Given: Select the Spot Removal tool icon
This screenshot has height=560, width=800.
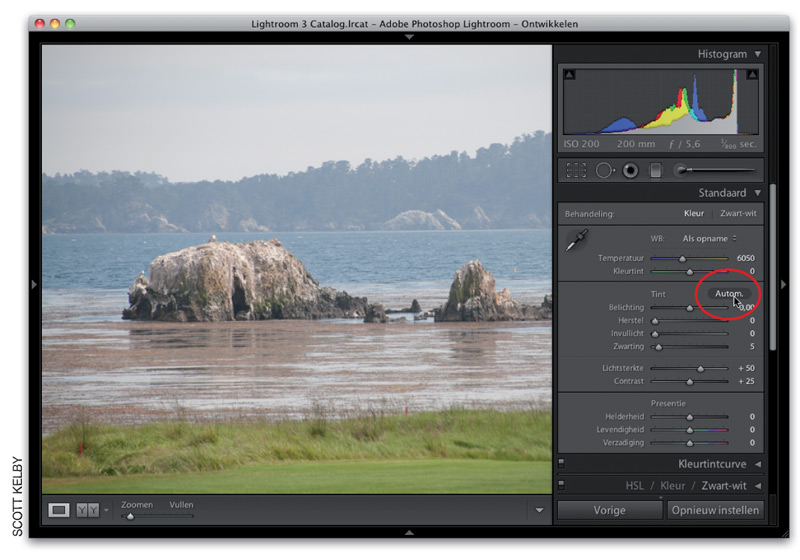Looking at the screenshot, I should point(605,170).
